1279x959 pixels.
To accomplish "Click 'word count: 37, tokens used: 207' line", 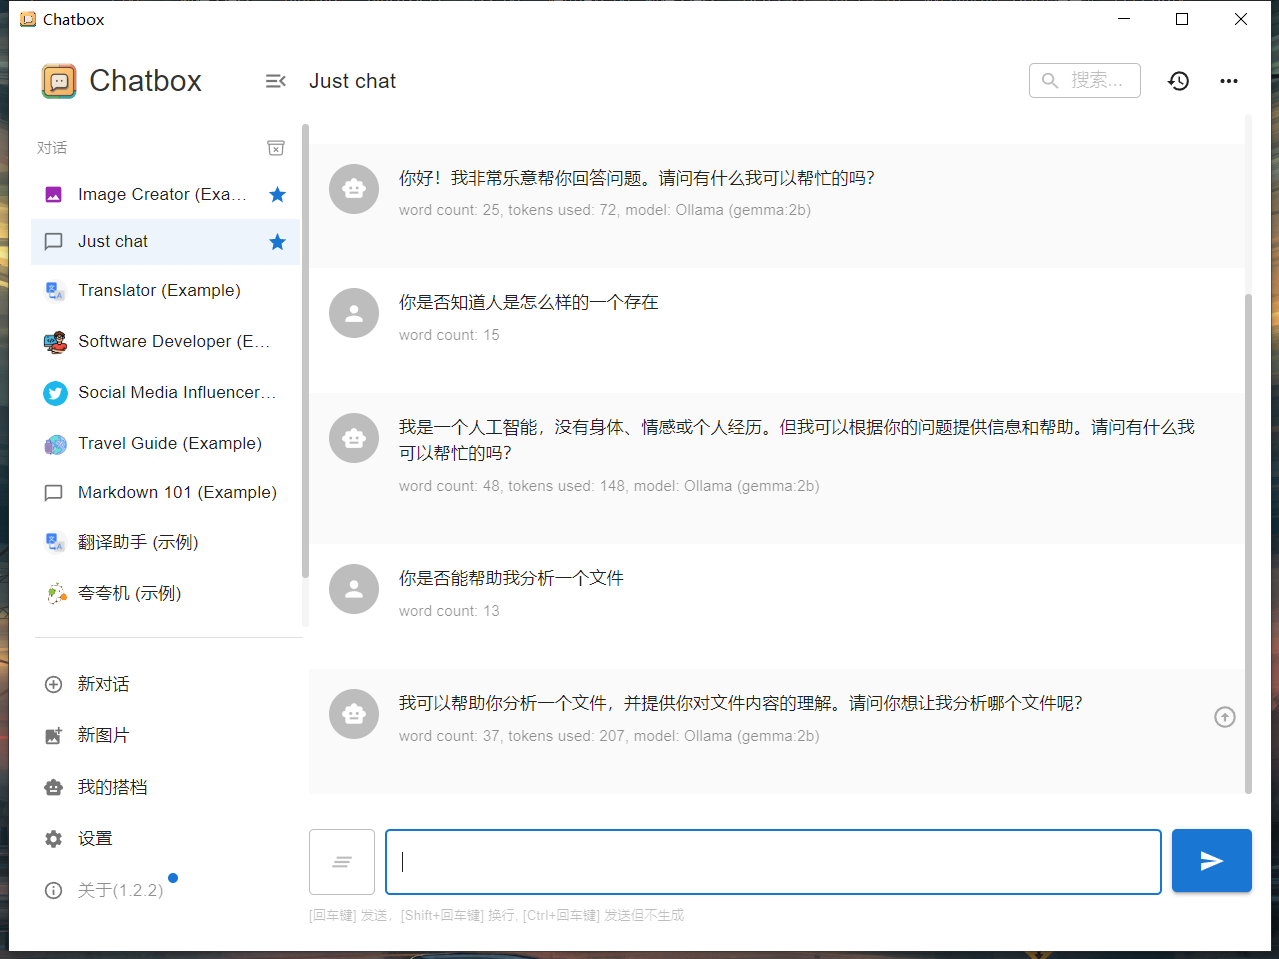I will 609,736.
